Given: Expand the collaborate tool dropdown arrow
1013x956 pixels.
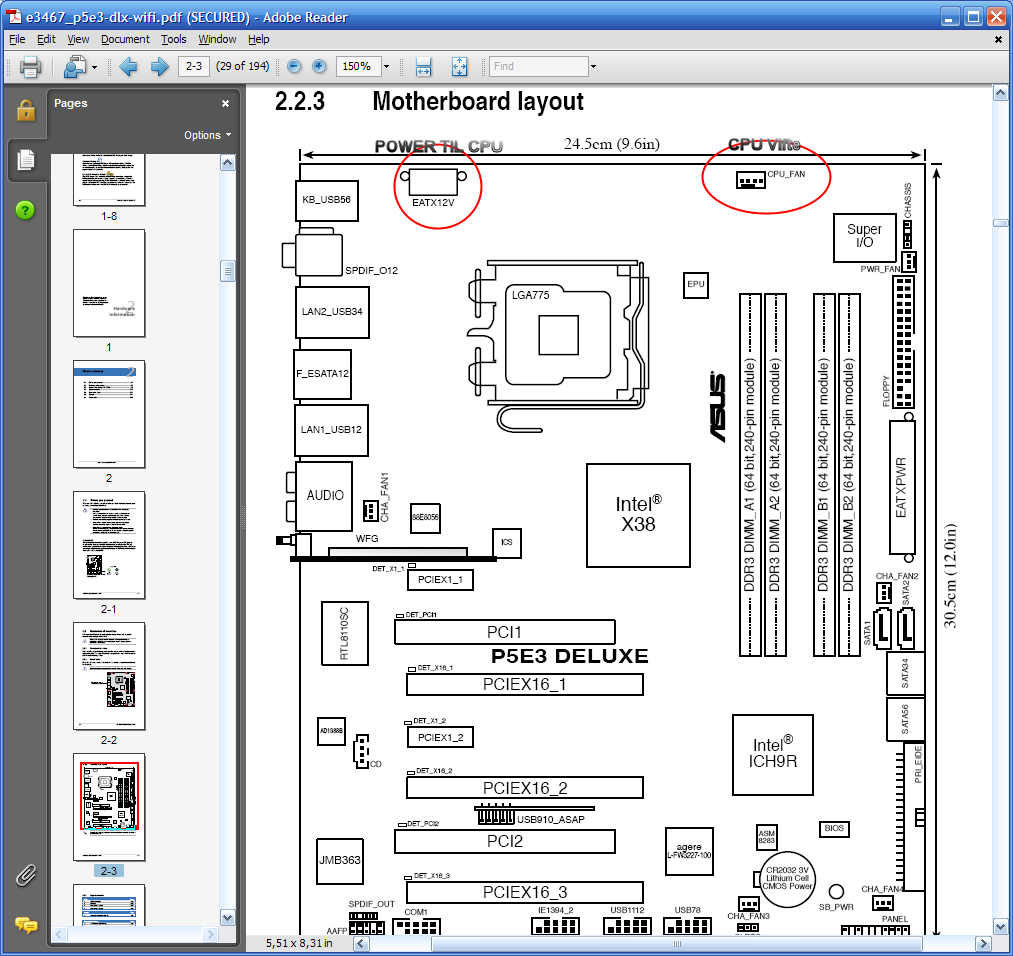Looking at the screenshot, I should (x=95, y=67).
